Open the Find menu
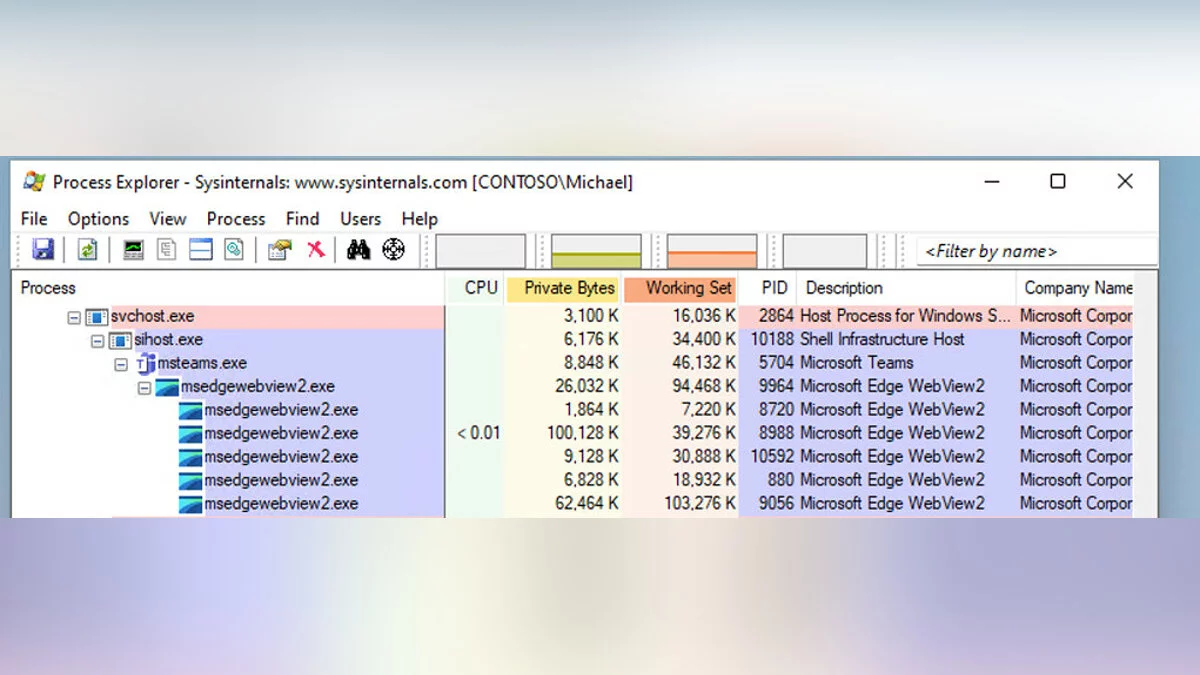Image resolution: width=1200 pixels, height=675 pixels. [302, 218]
